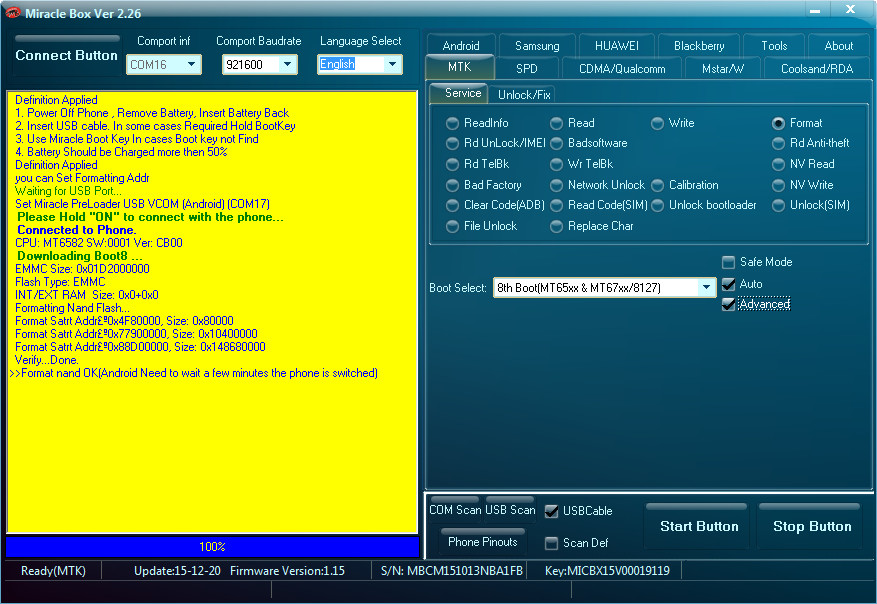Open the HUAWEI tab

pos(617,46)
